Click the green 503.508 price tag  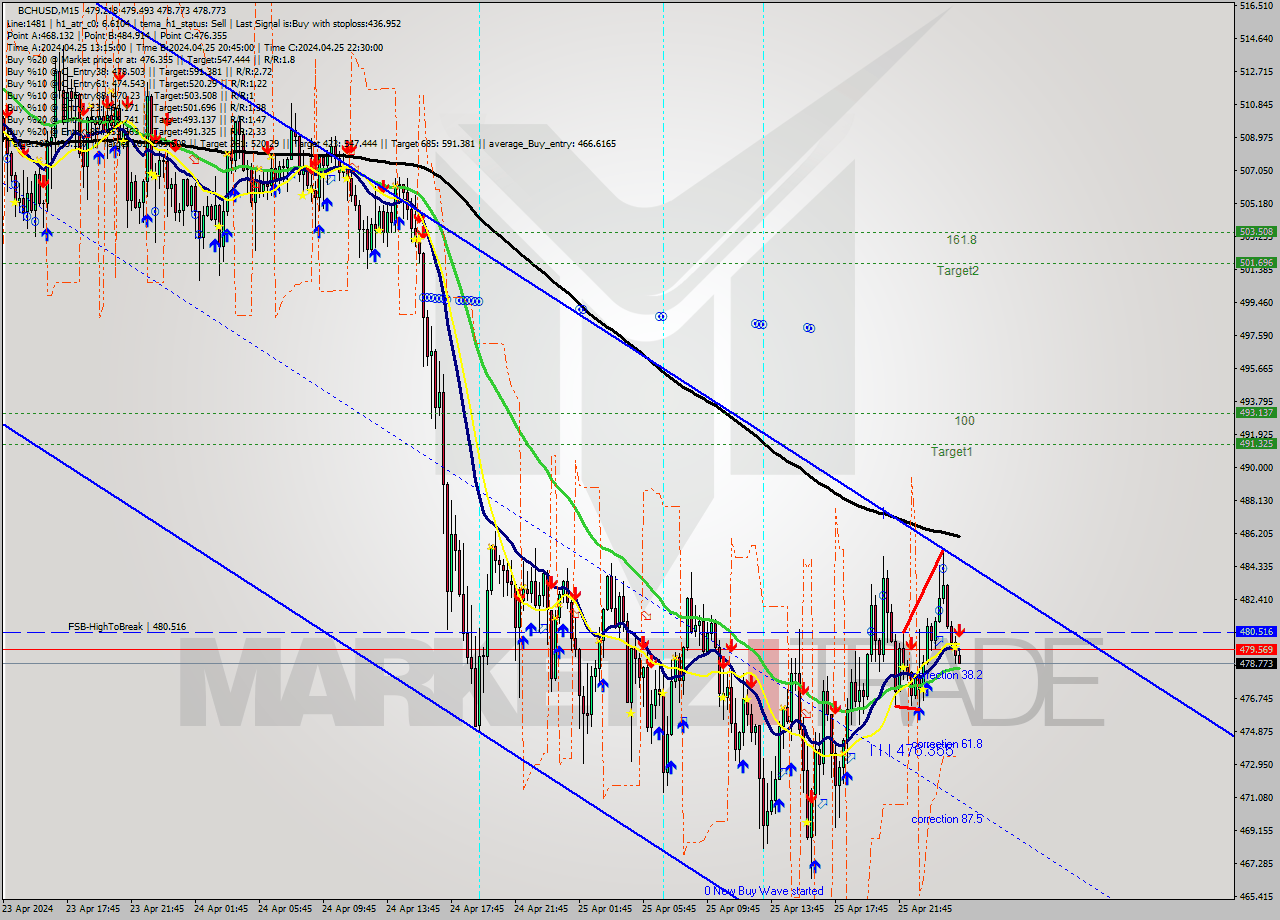tap(1256, 232)
